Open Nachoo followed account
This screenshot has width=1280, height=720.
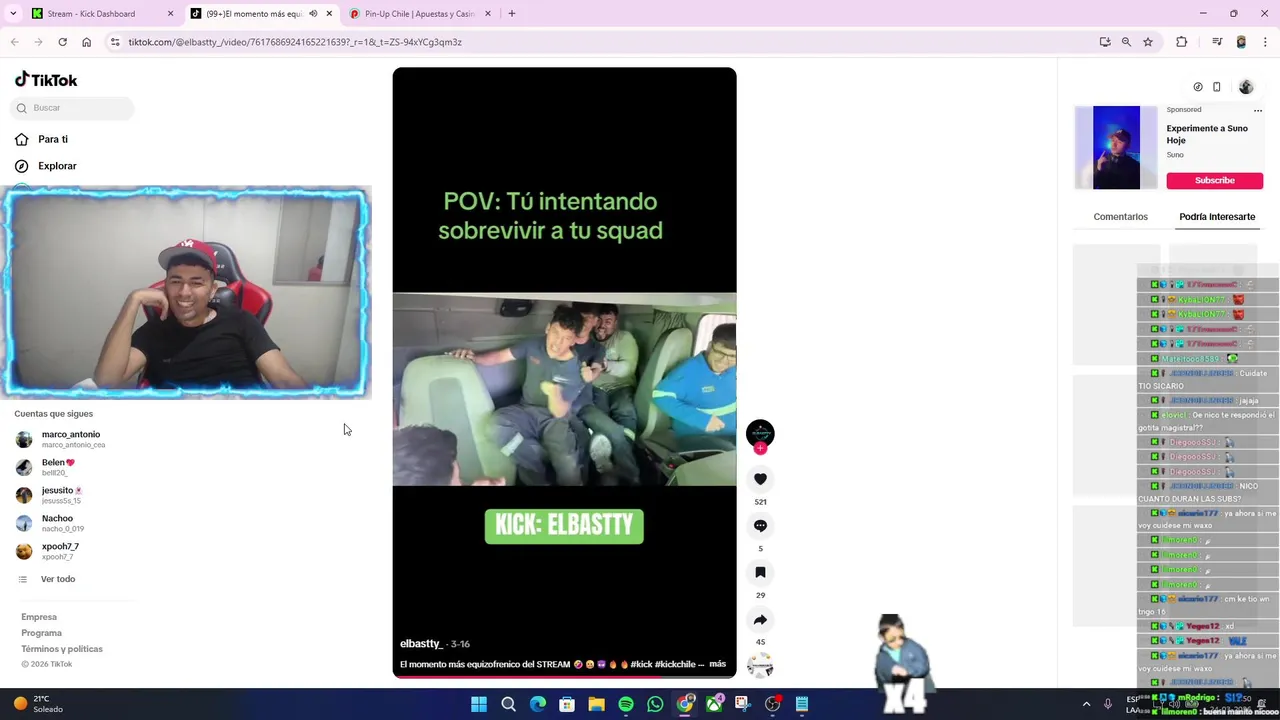click(x=50, y=523)
